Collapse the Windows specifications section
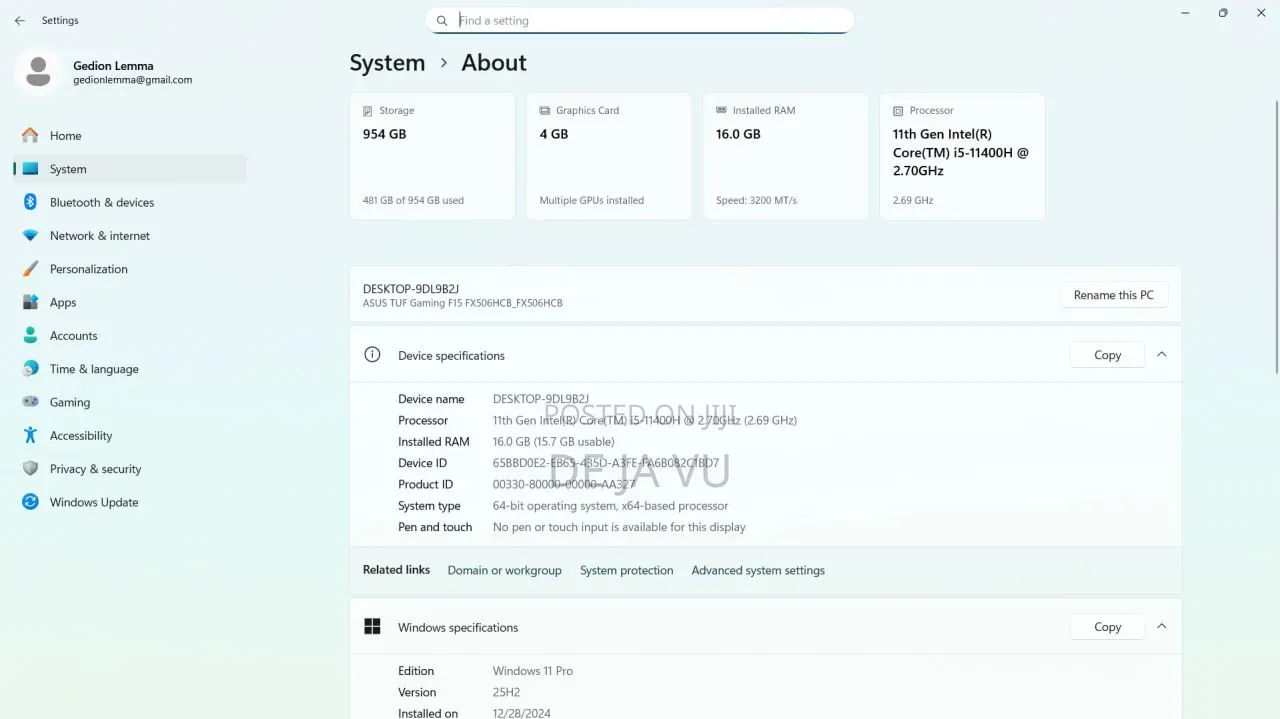The width and height of the screenshot is (1280, 719). point(1161,626)
